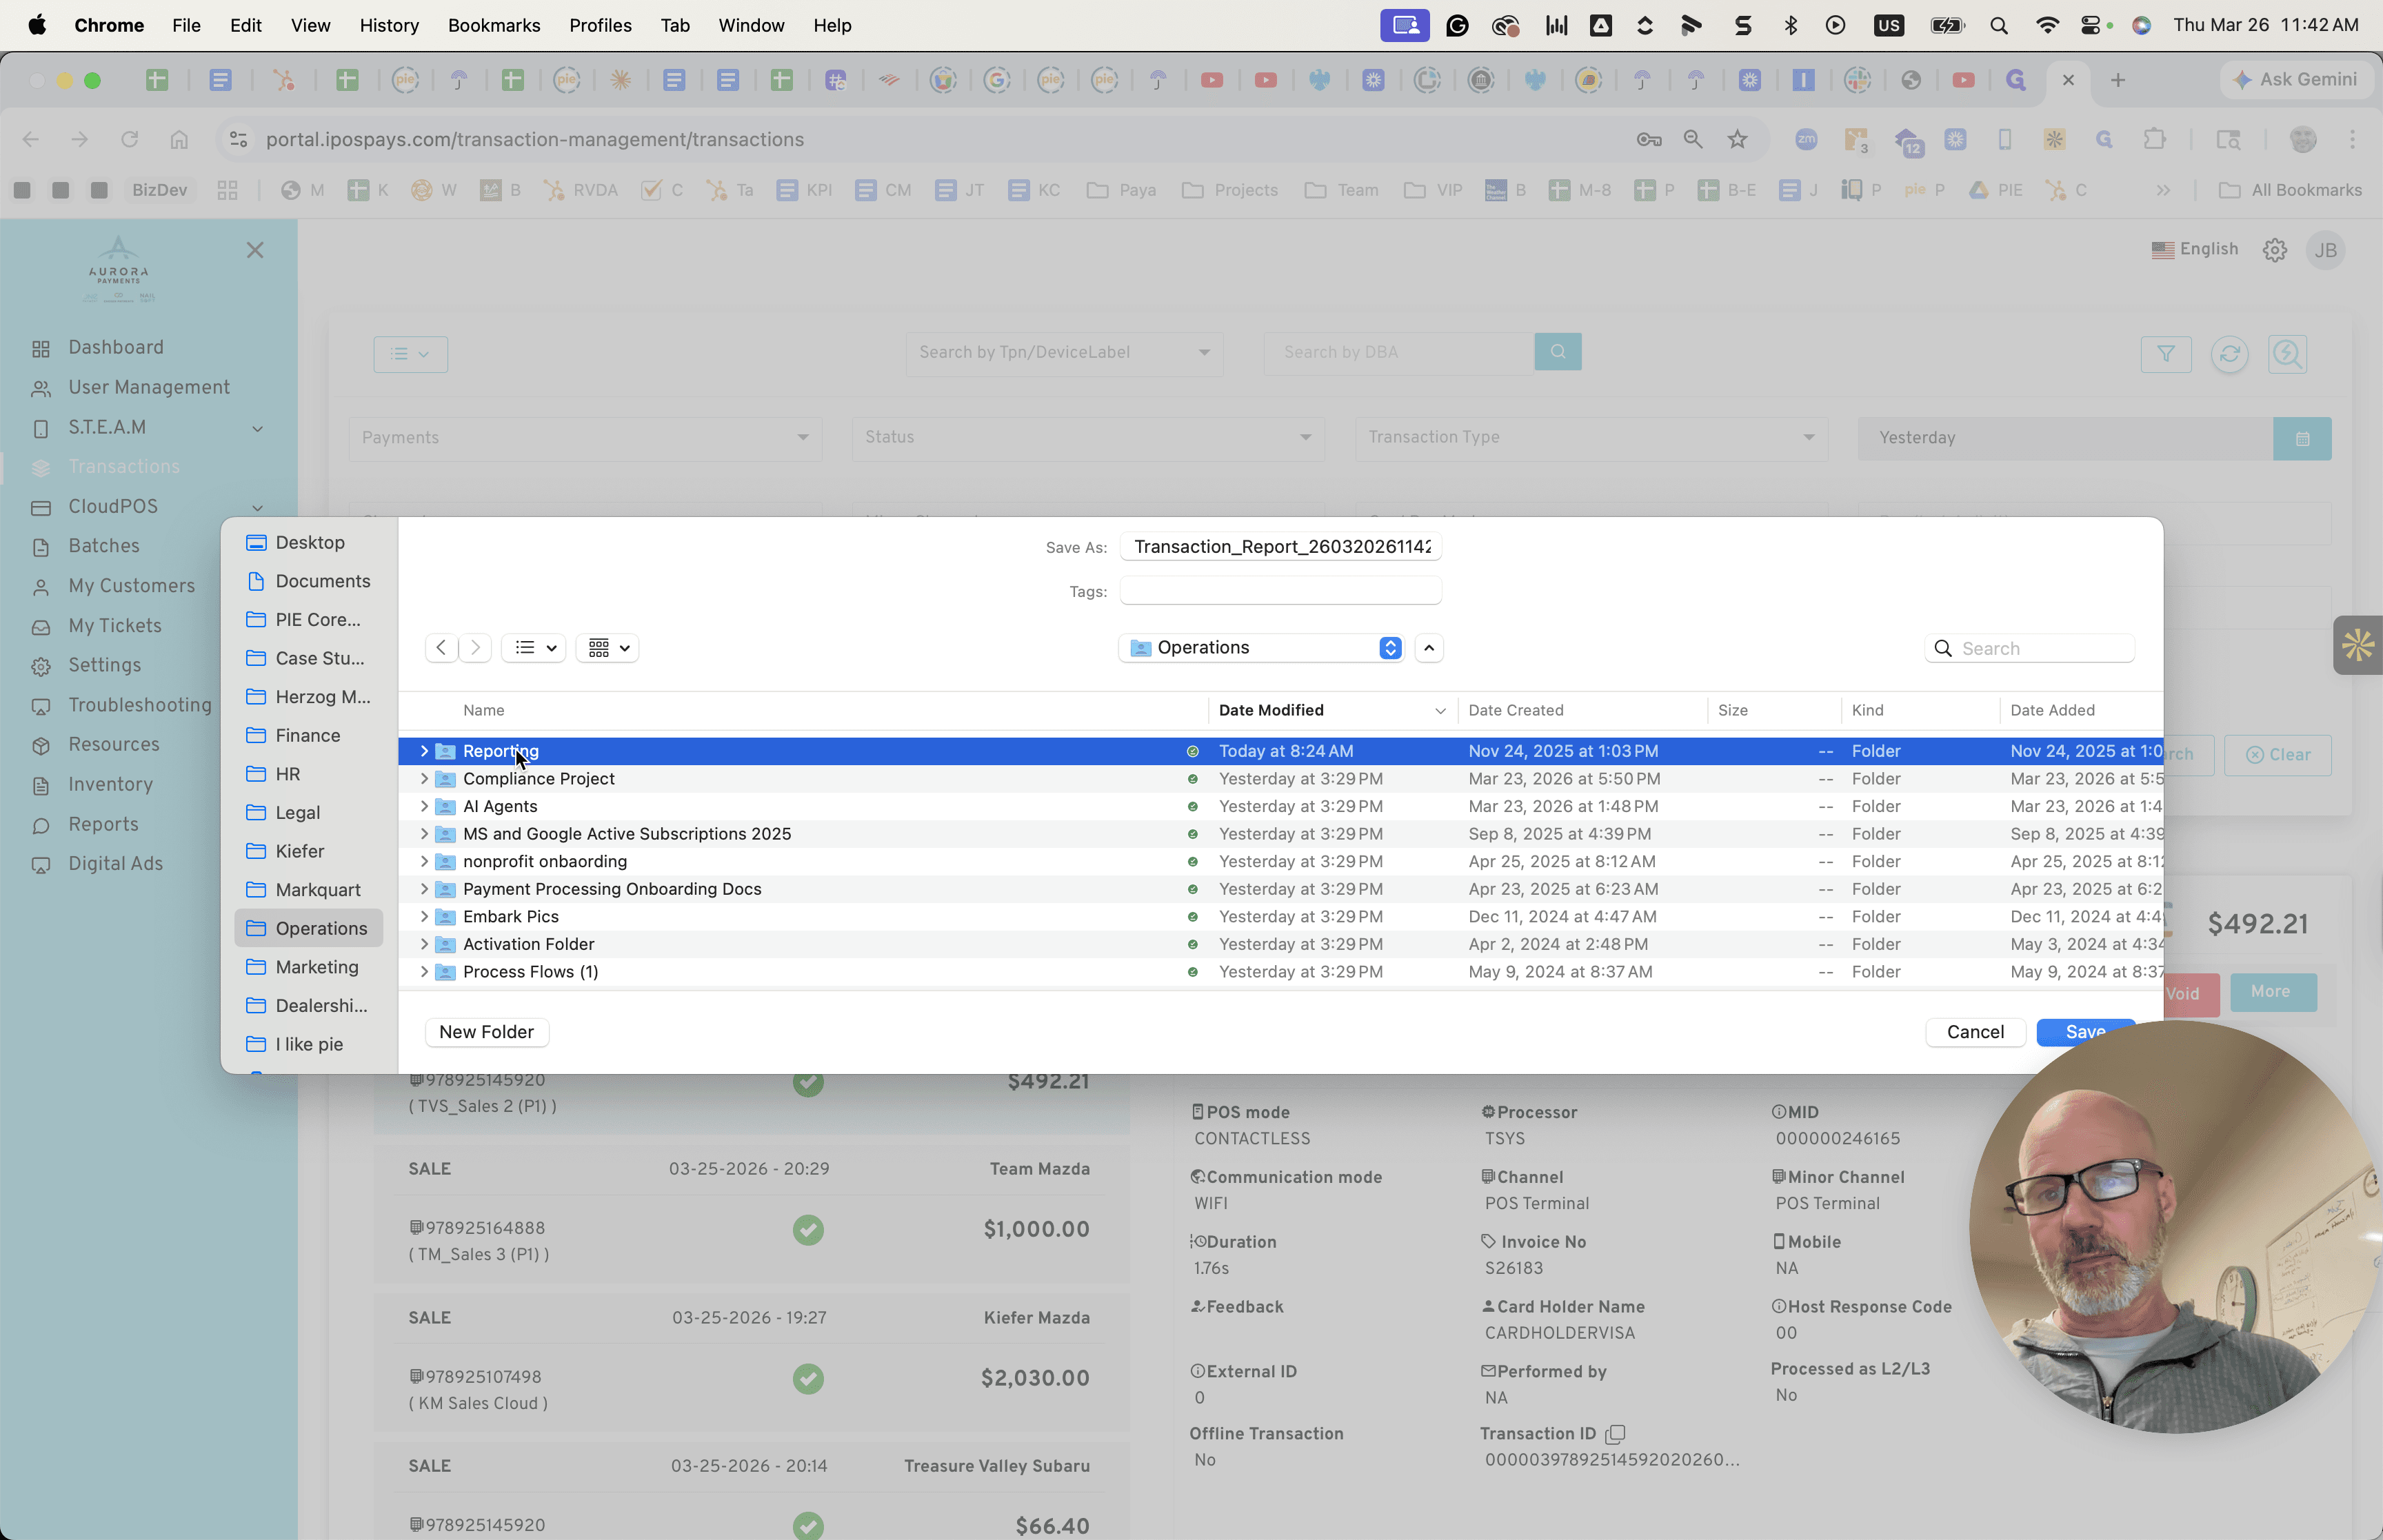Refresh the transactions list
The width and height of the screenshot is (2383, 1540).
point(2229,354)
